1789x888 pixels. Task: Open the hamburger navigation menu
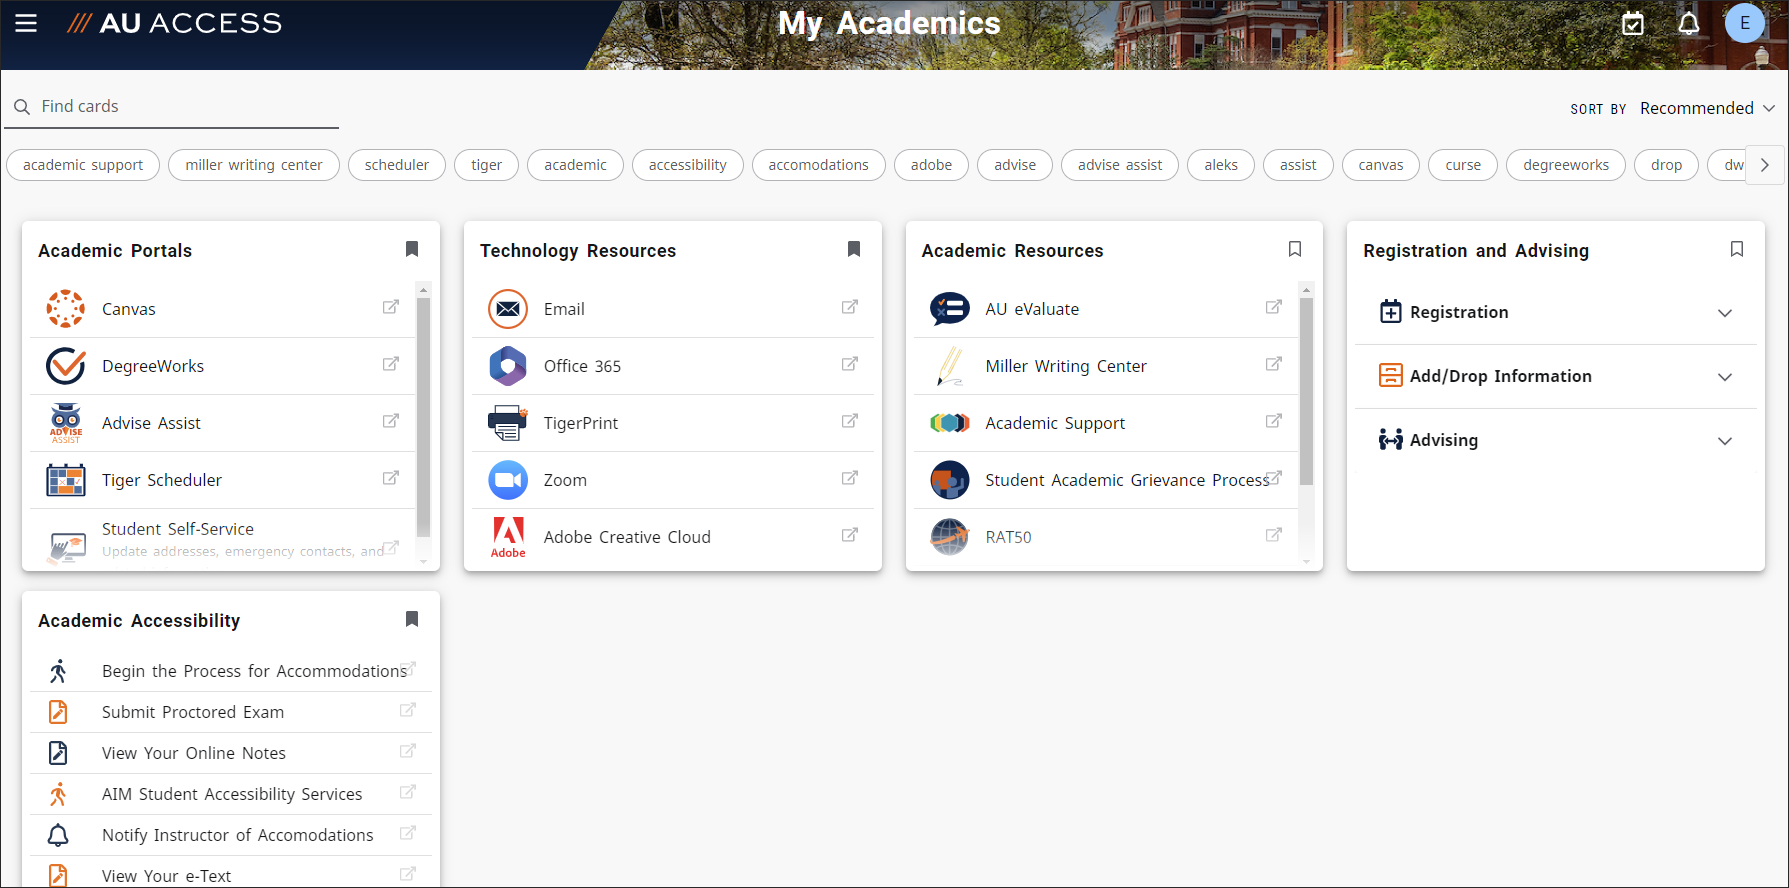pos(26,23)
